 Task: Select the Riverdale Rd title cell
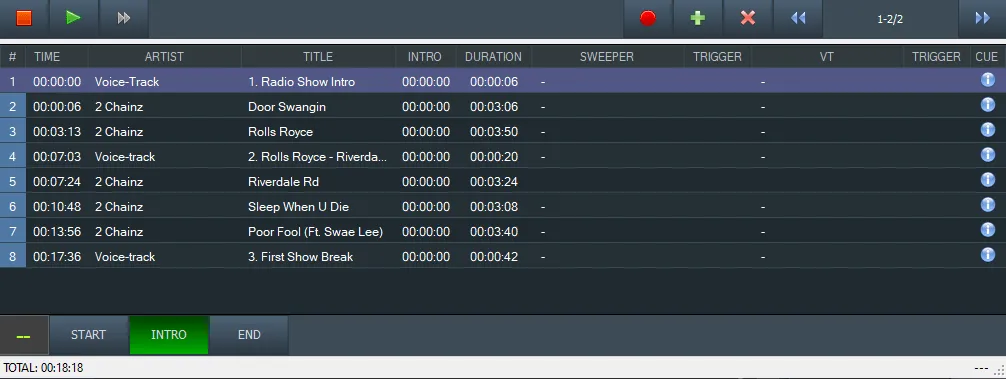click(x=283, y=182)
